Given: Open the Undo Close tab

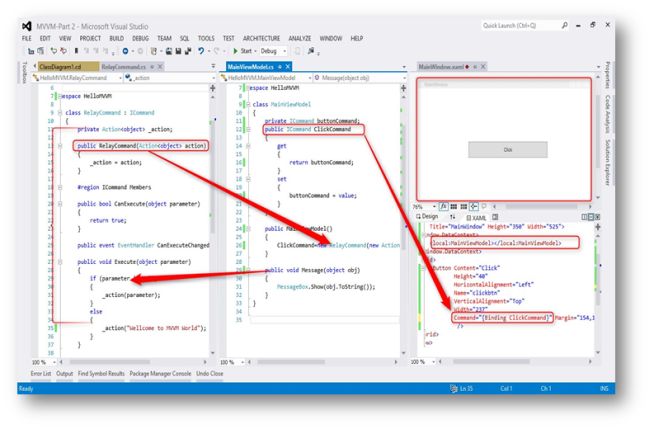Looking at the screenshot, I should click(210, 373).
